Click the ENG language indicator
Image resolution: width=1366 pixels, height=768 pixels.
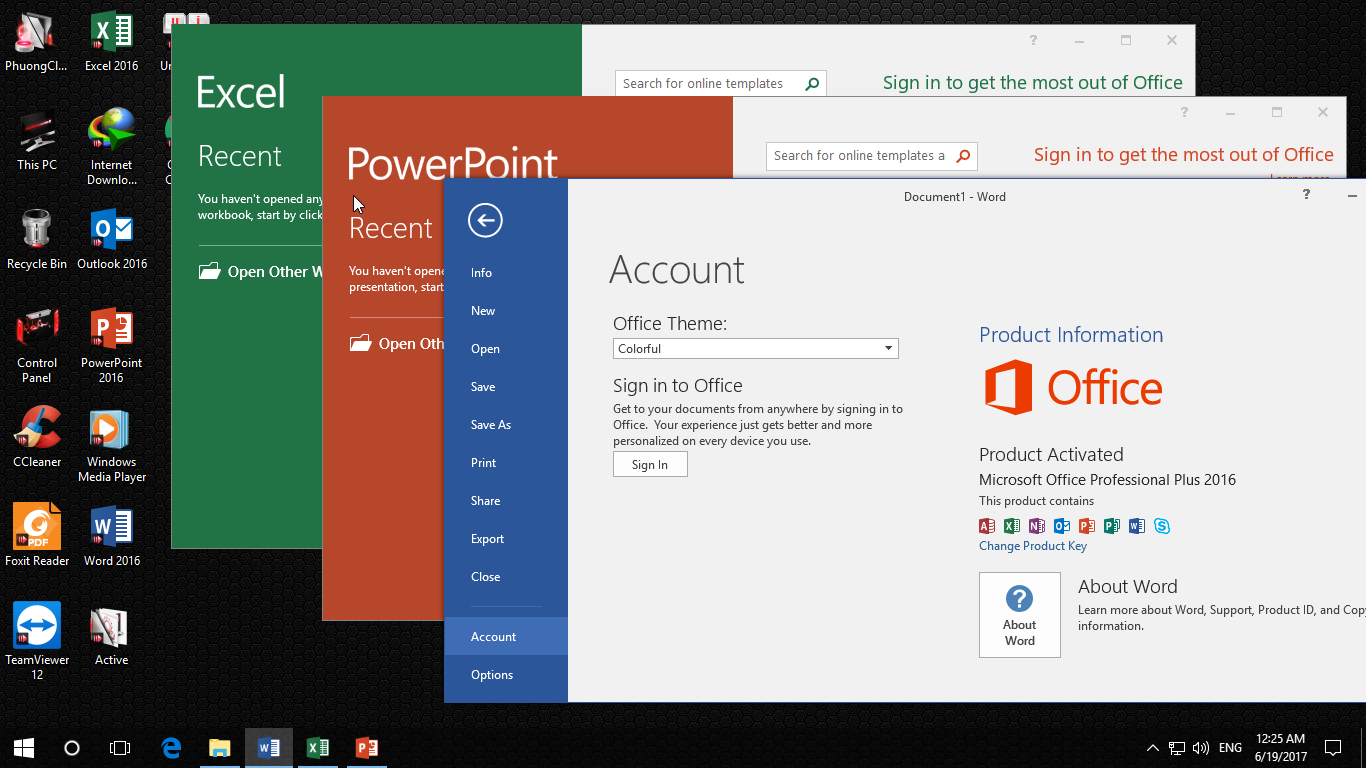point(1231,747)
